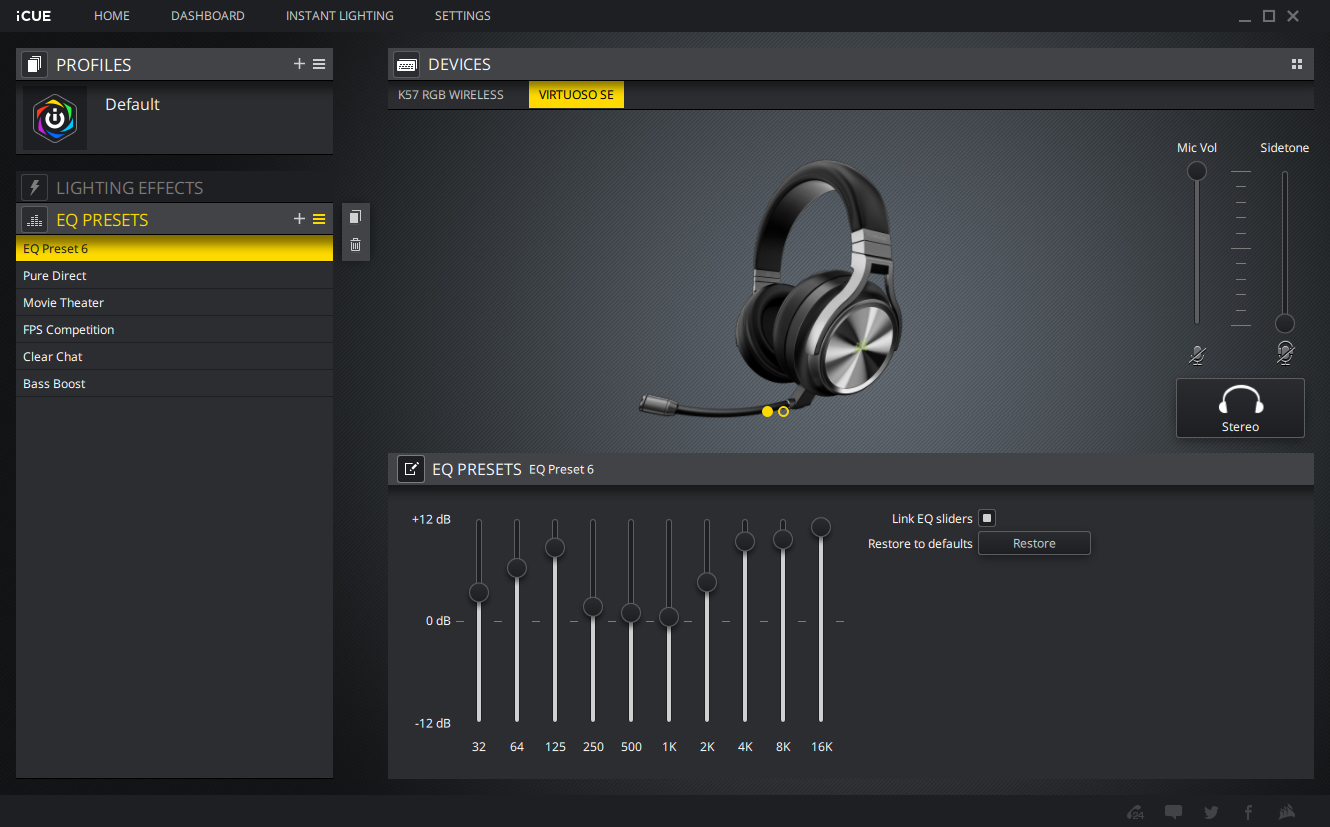Click the Default profile name
1330x827 pixels.
click(x=132, y=104)
